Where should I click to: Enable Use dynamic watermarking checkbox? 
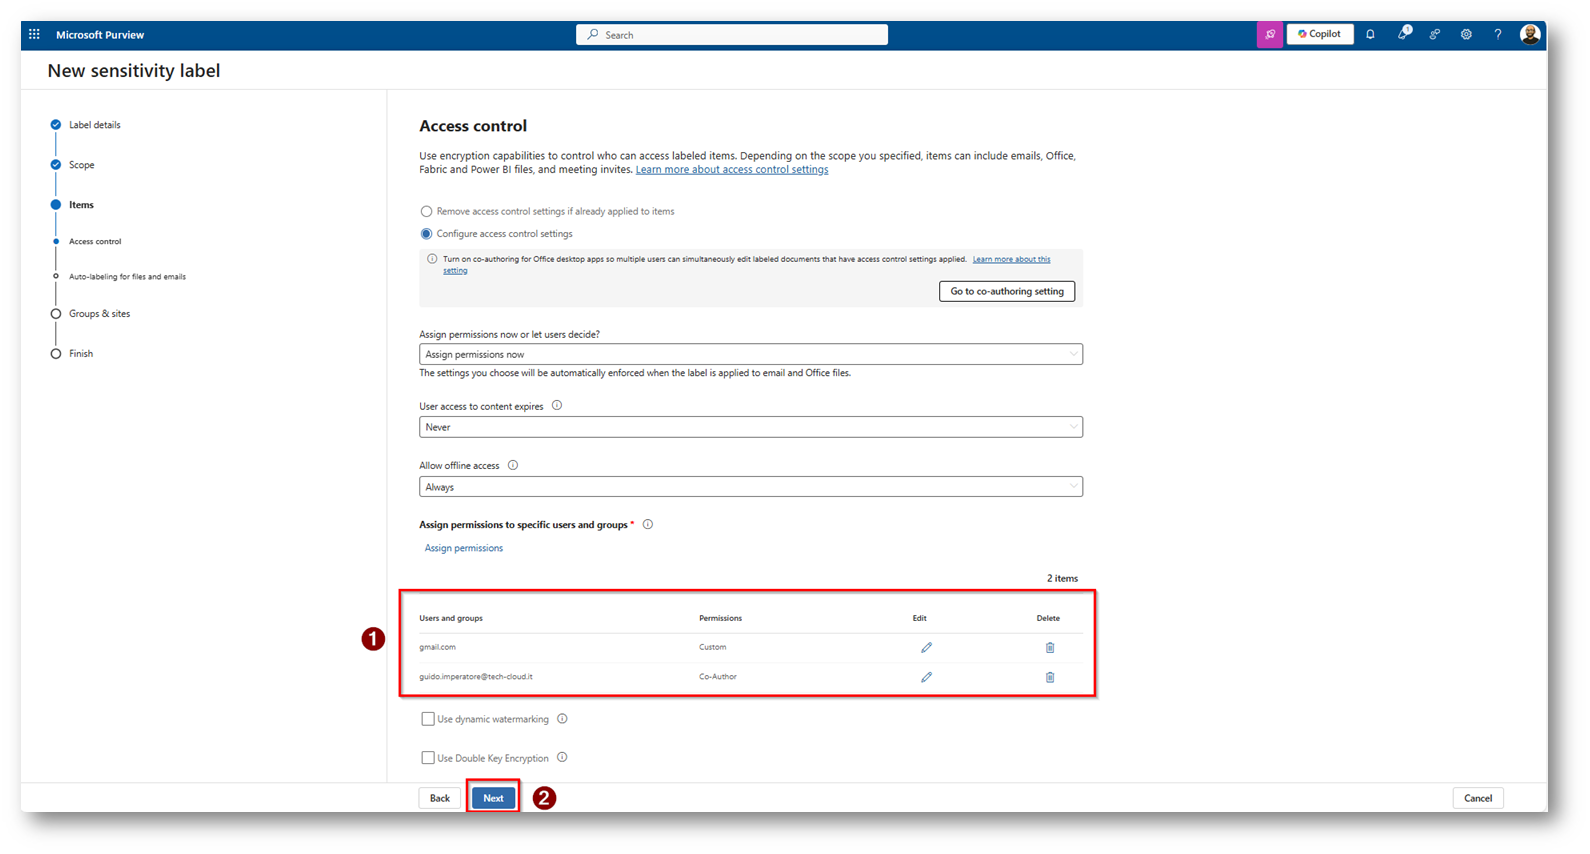coord(428,719)
